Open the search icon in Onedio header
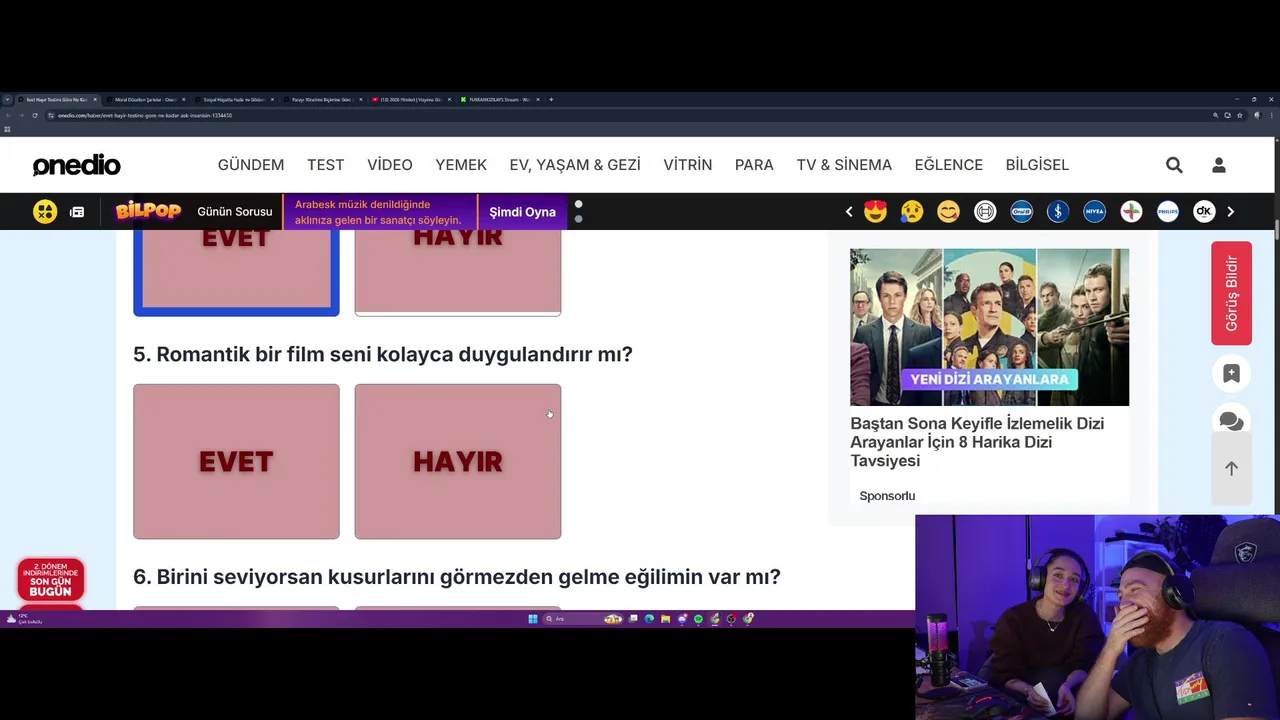Image resolution: width=1280 pixels, height=720 pixels. coord(1174,165)
